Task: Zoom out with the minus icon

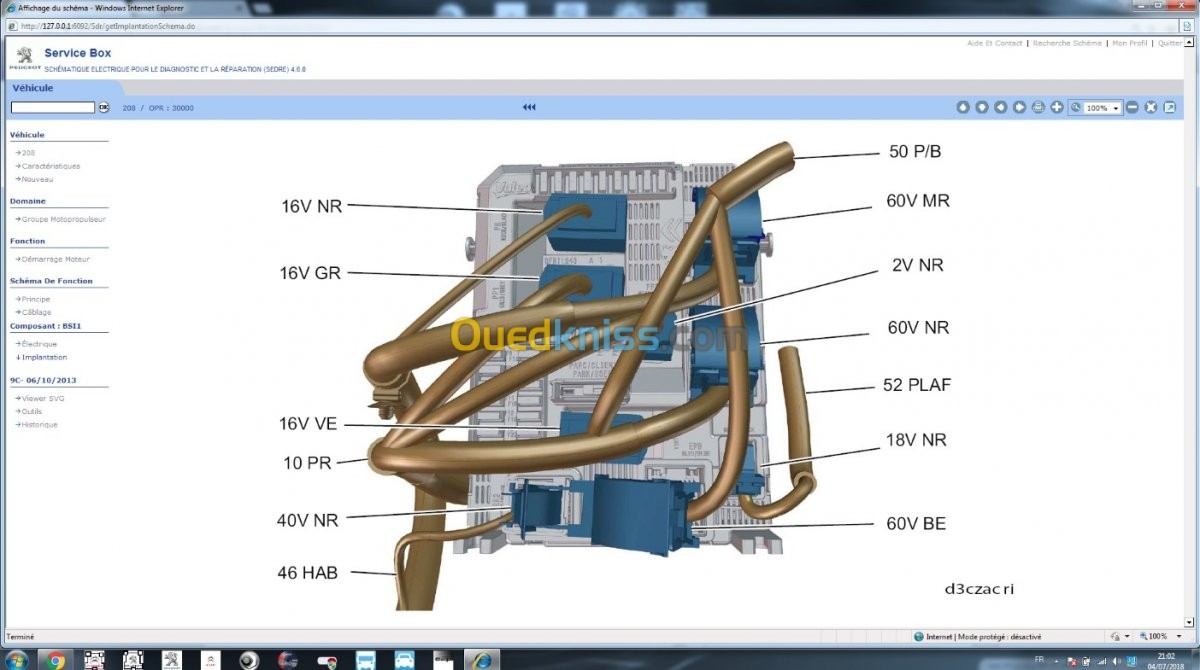Action: [x=1132, y=107]
